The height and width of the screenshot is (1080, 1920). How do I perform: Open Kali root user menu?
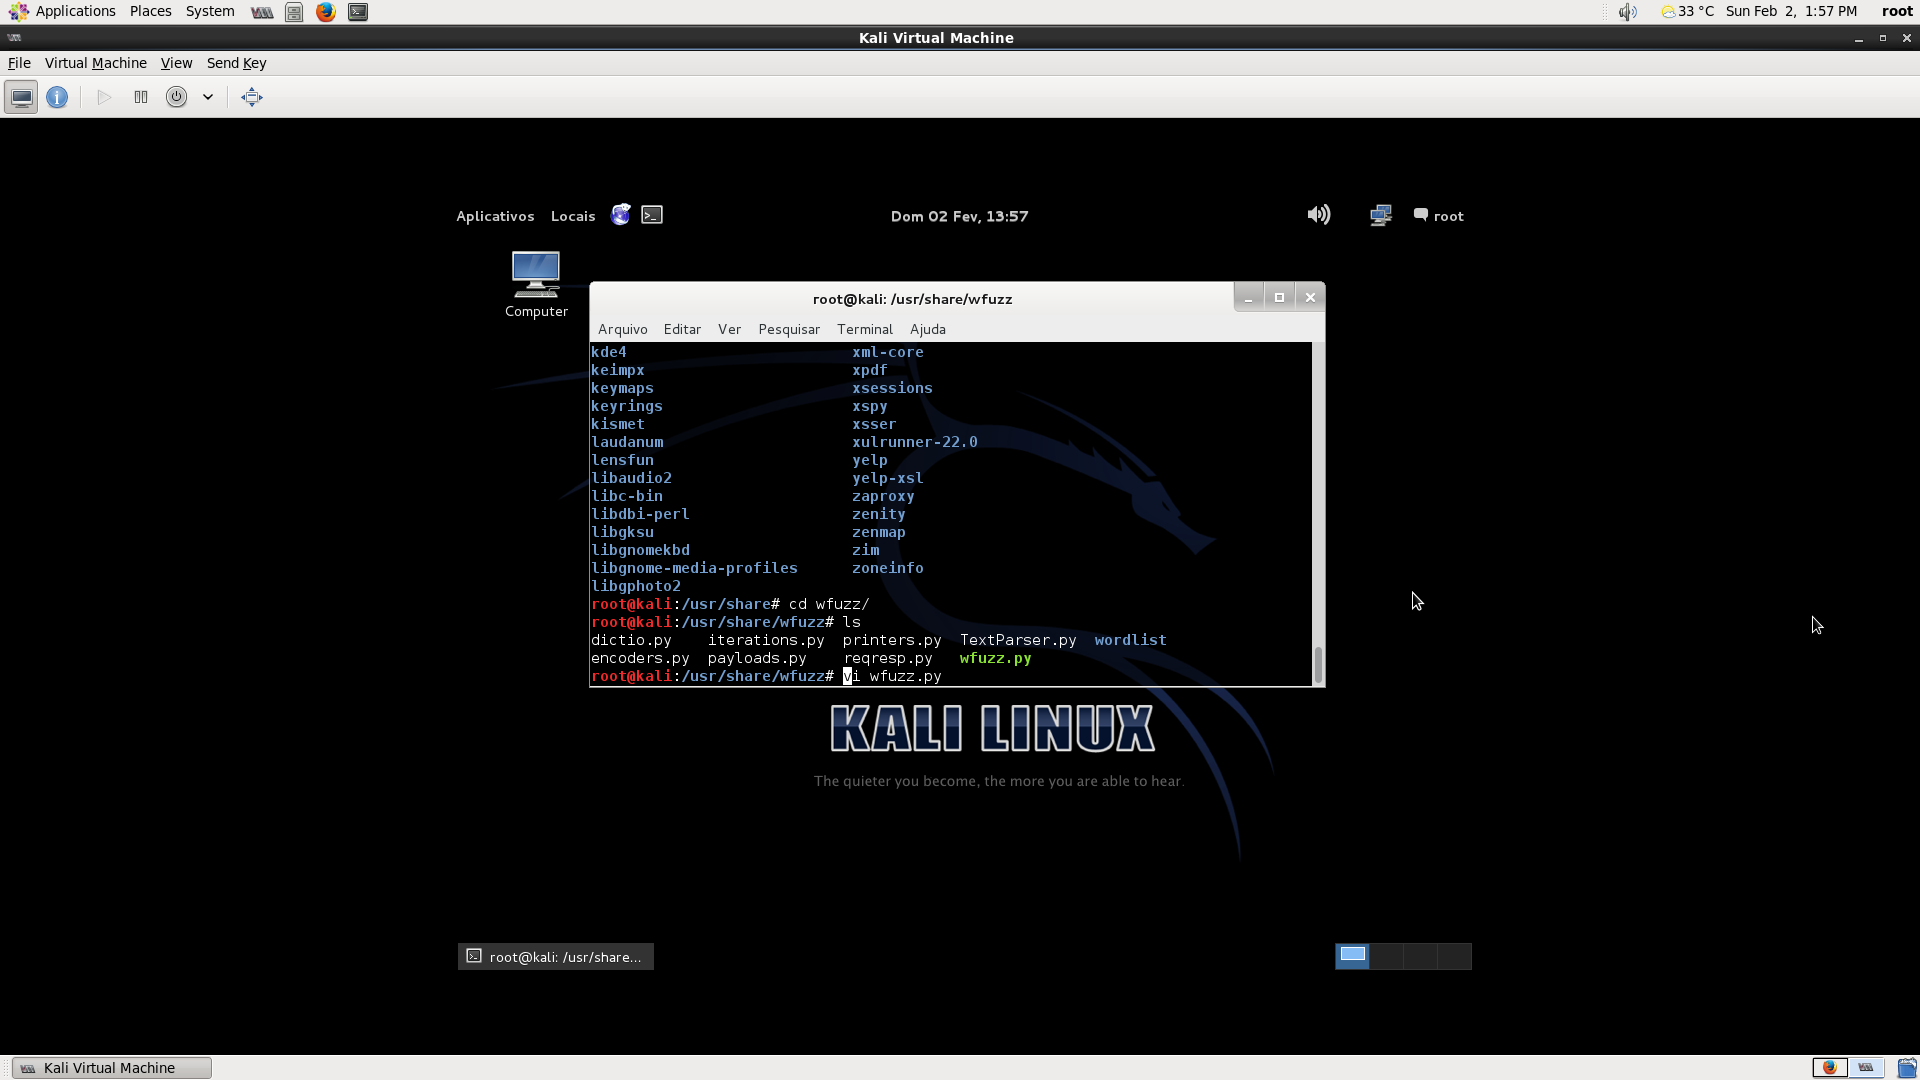pyautogui.click(x=1438, y=216)
